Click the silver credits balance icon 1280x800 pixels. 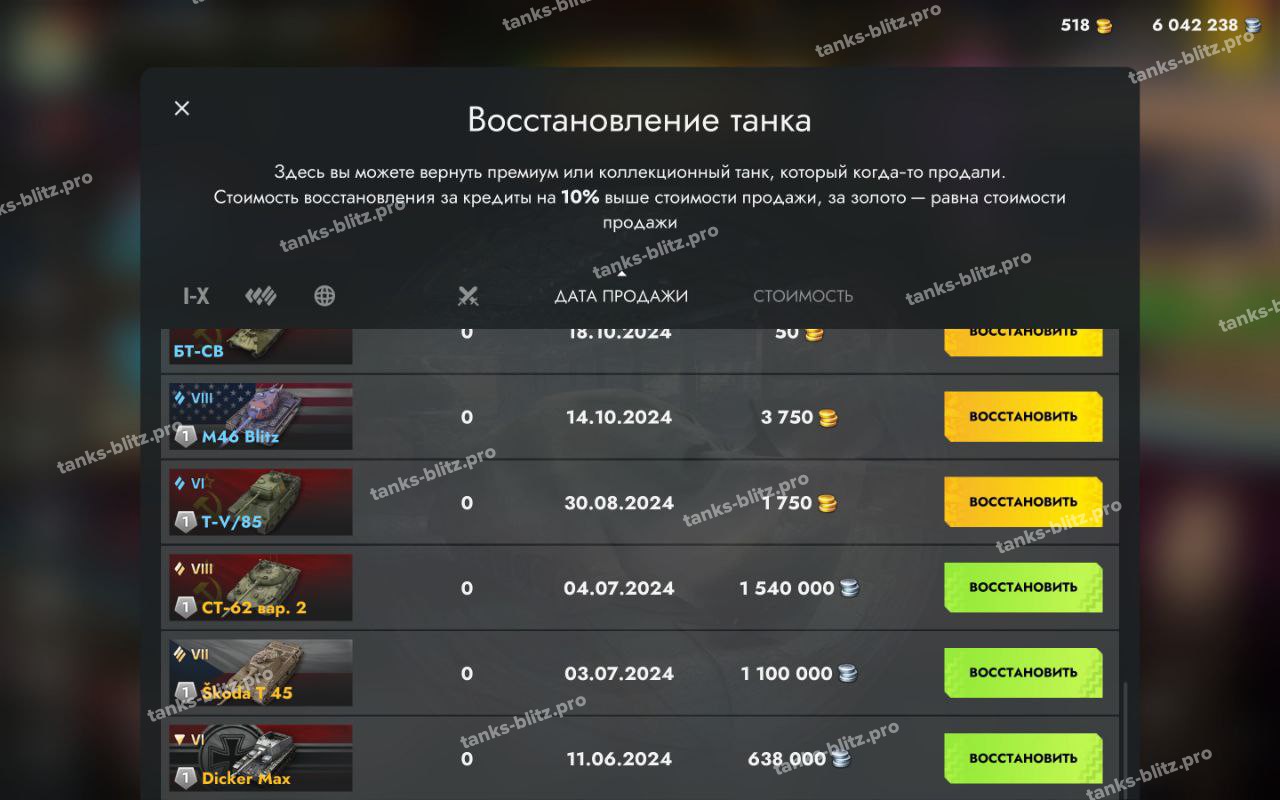pos(1252,26)
